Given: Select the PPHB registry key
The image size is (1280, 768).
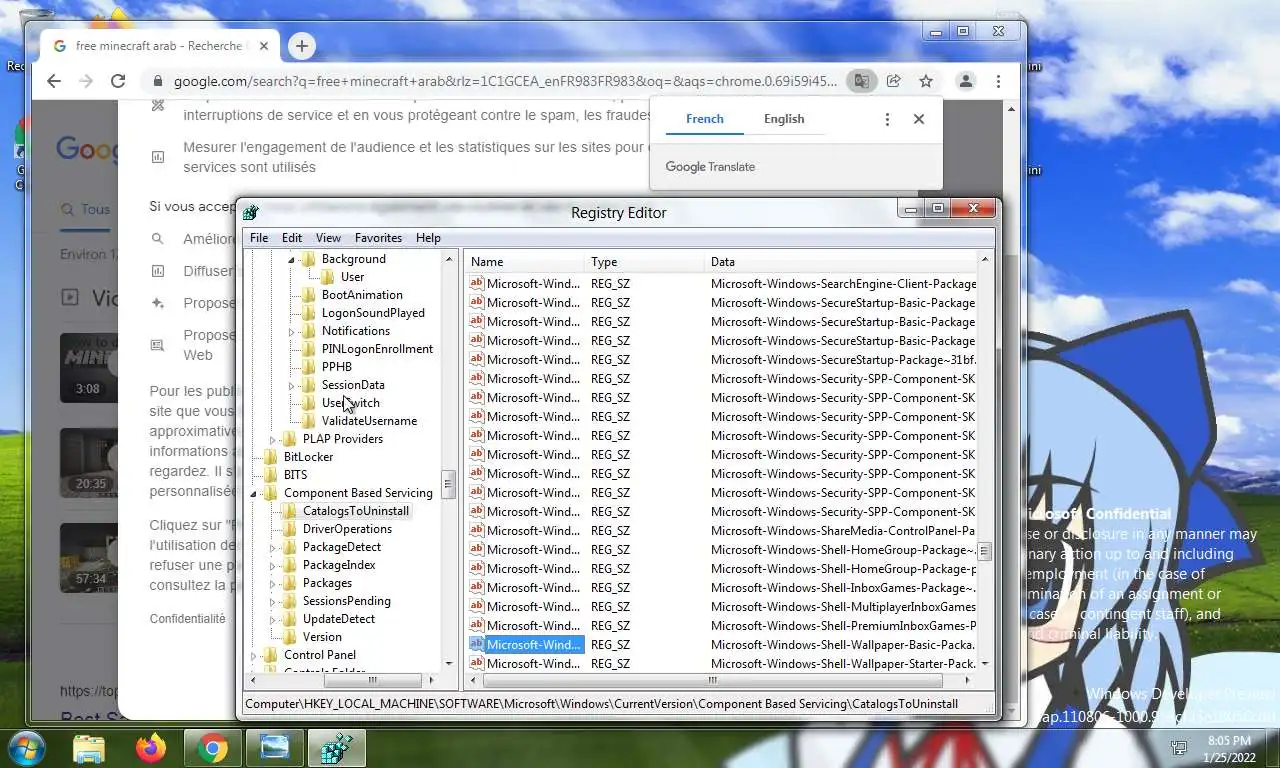Looking at the screenshot, I should point(336,367).
